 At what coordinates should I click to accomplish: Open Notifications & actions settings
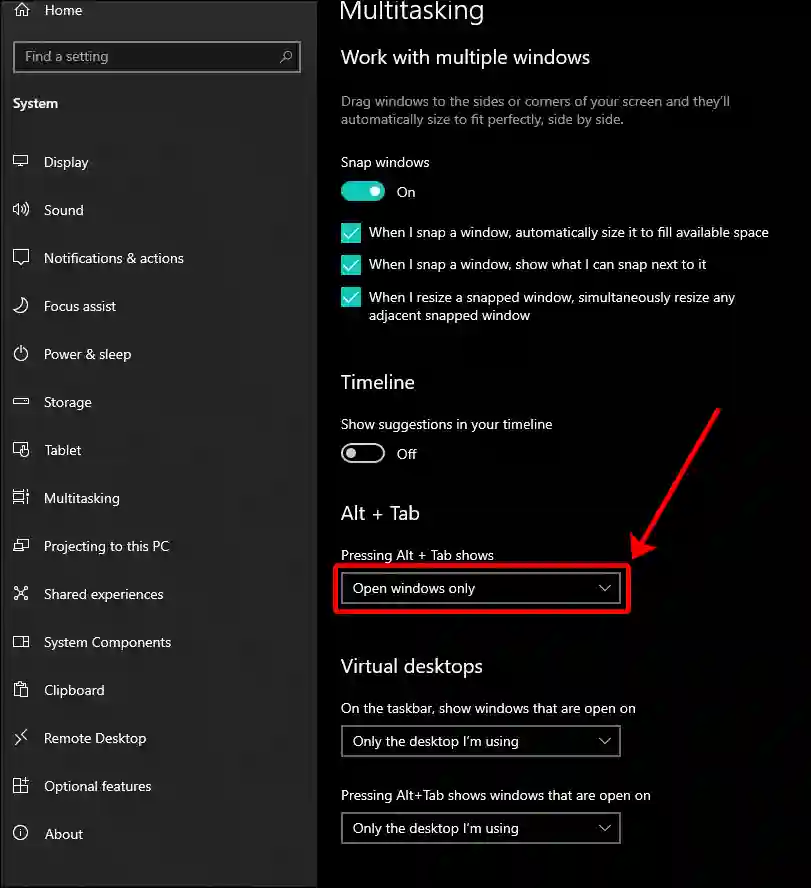(x=114, y=258)
